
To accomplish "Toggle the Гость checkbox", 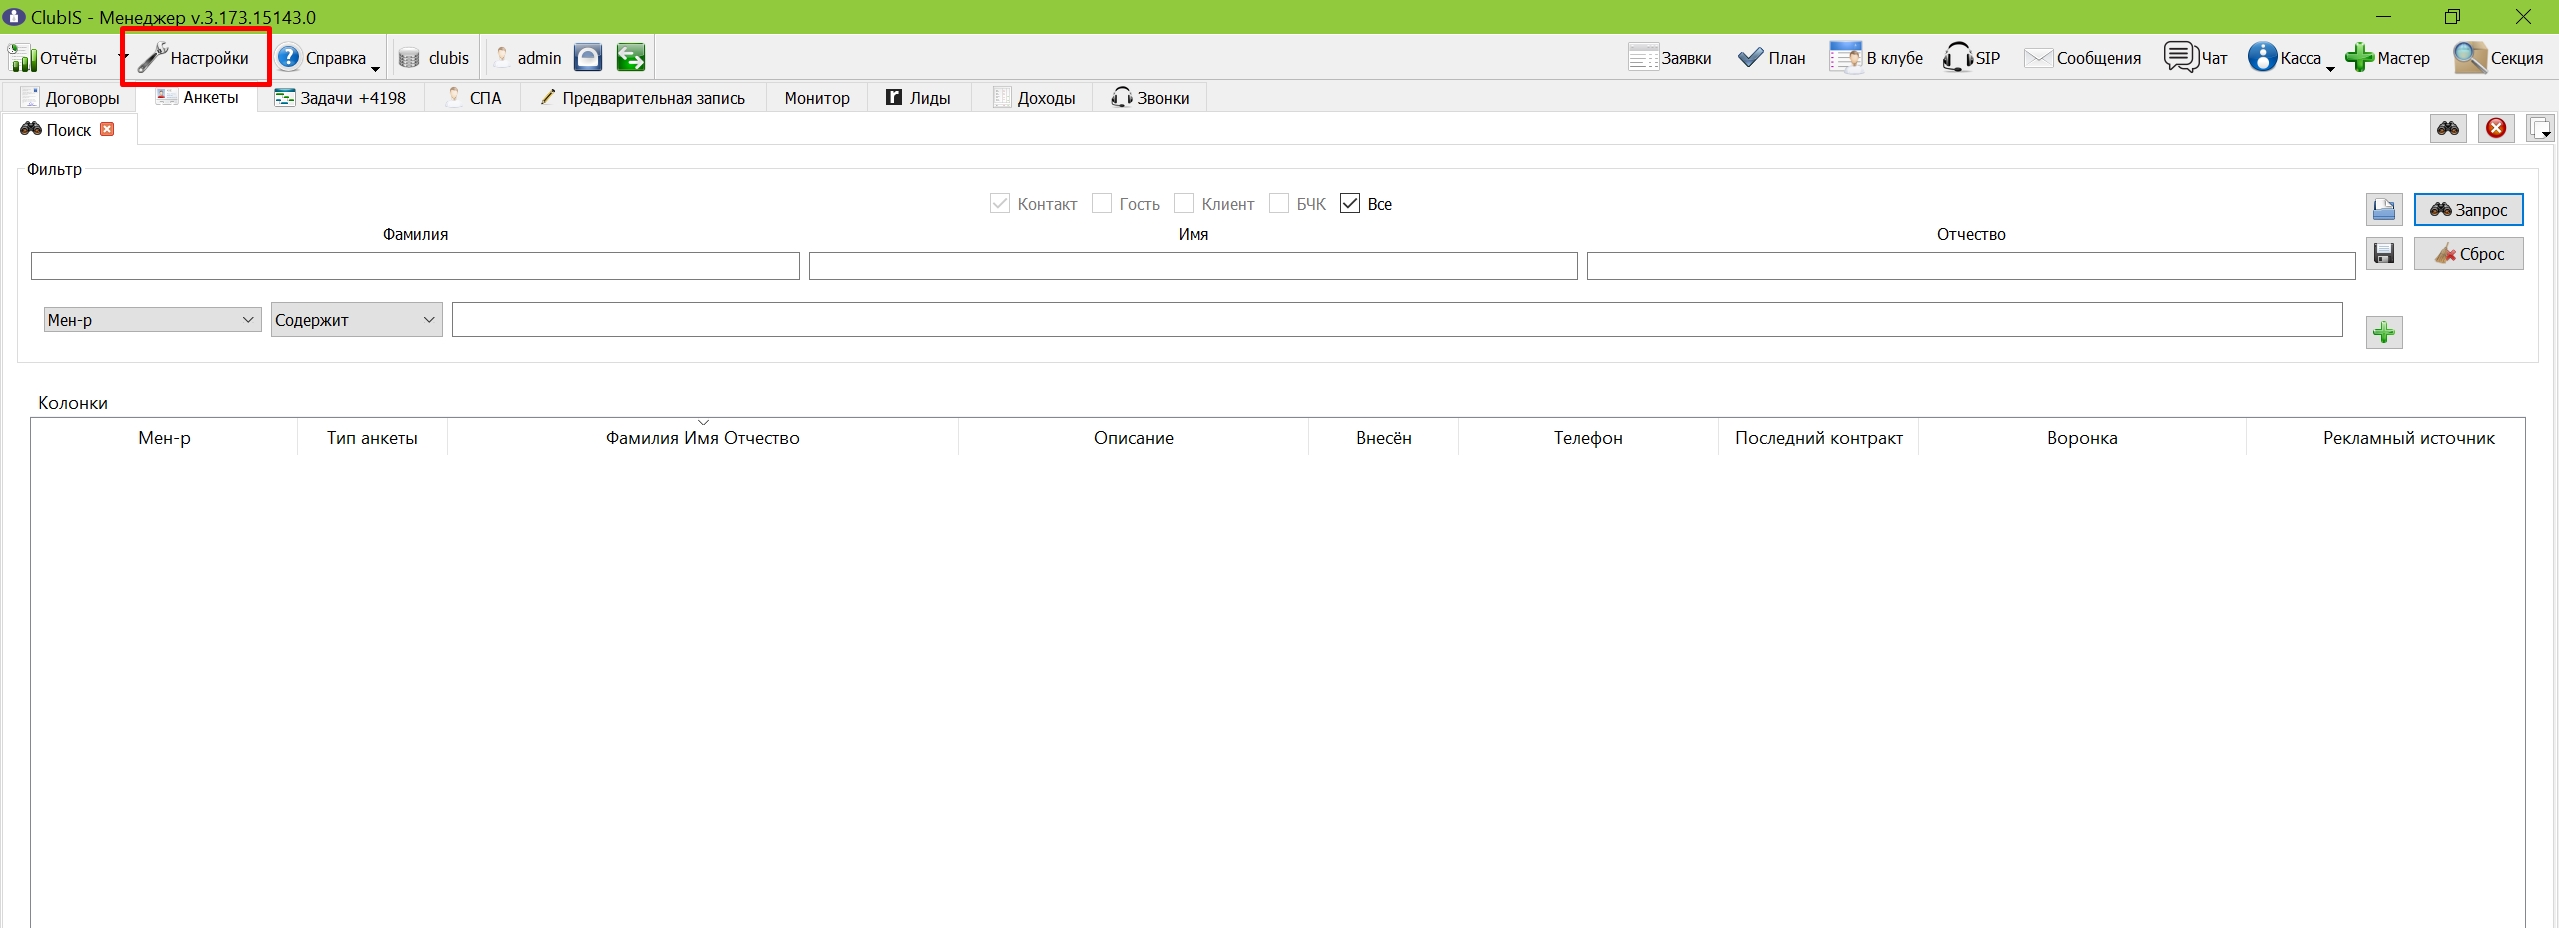I will point(1102,203).
